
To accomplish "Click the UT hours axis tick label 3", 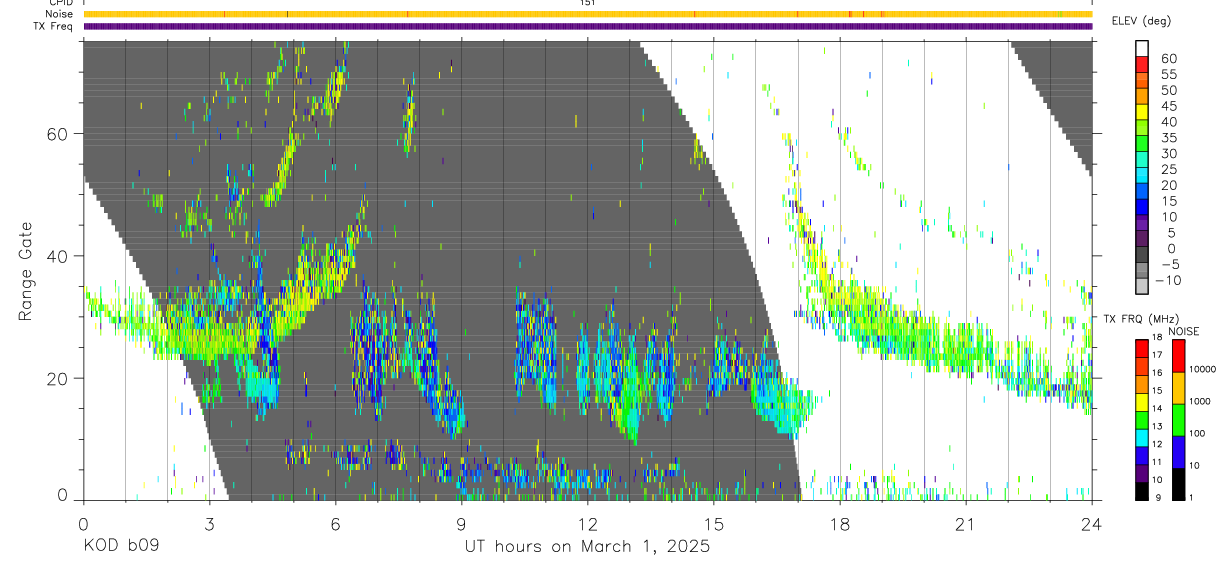I will click(209, 523).
